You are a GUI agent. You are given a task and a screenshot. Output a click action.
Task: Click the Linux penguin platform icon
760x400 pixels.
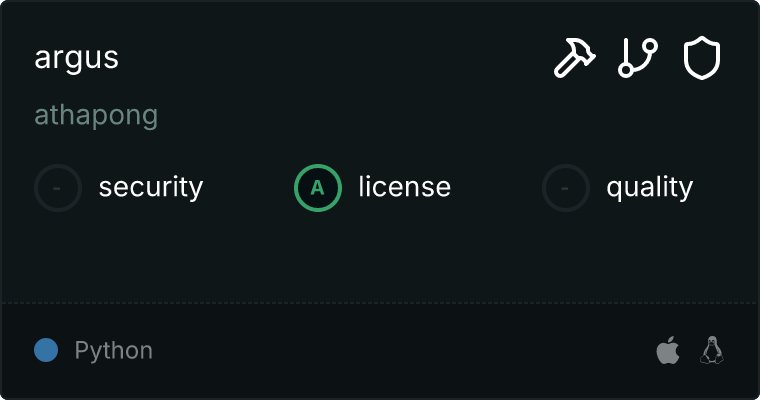click(712, 350)
